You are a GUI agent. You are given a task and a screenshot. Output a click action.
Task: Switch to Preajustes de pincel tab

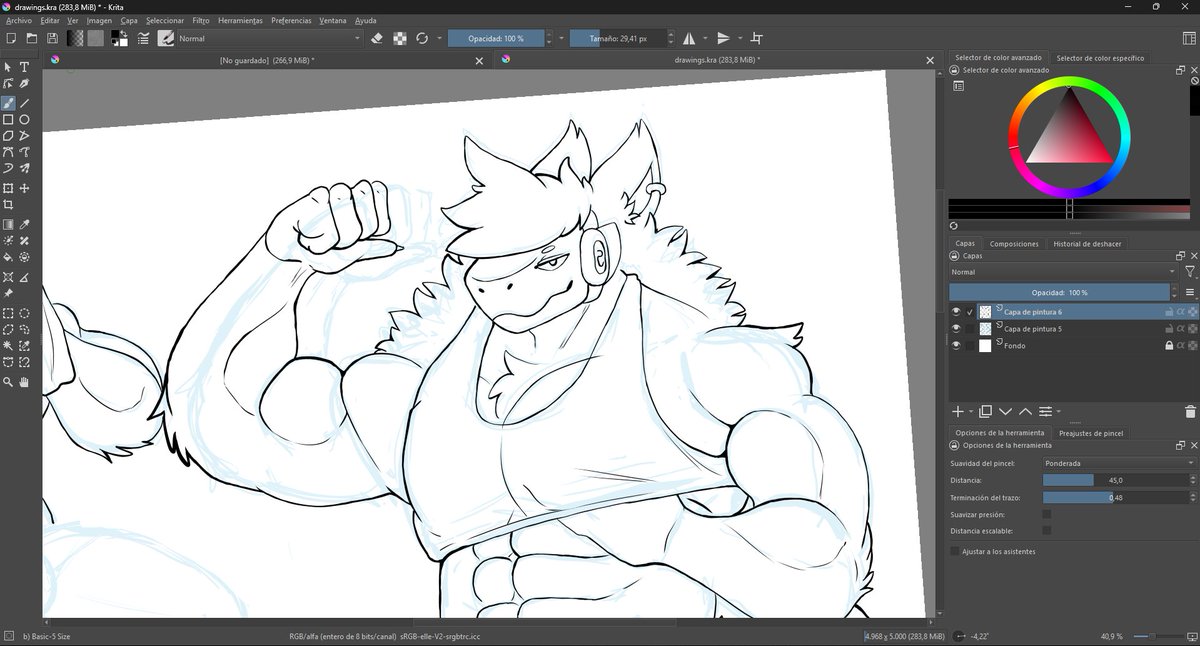point(1091,433)
